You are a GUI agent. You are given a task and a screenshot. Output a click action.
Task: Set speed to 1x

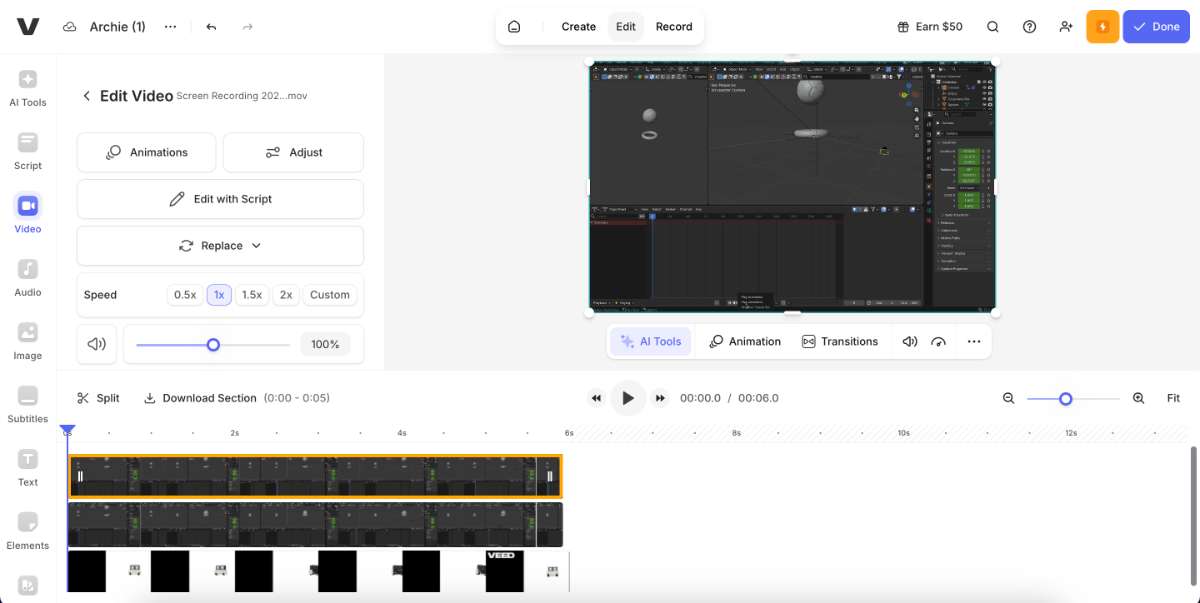[x=219, y=295]
